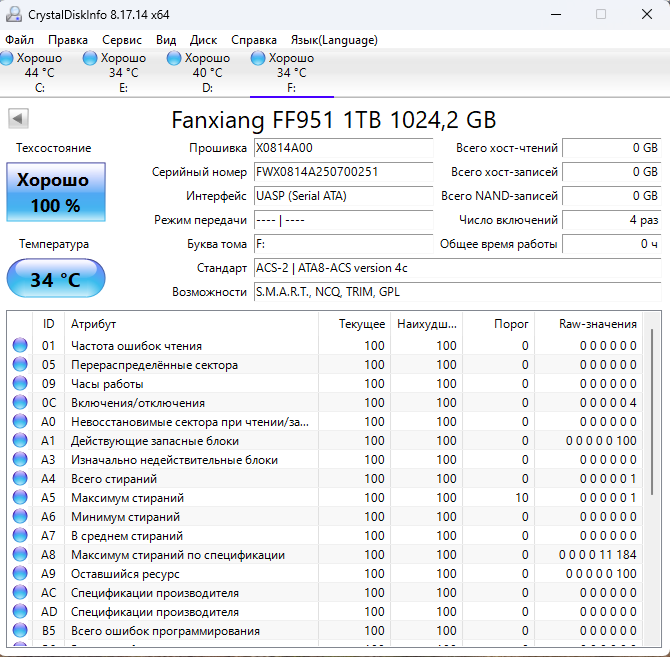Sort by Raw-значения column header
Viewport: 670px width, 657px height.
pos(598,324)
